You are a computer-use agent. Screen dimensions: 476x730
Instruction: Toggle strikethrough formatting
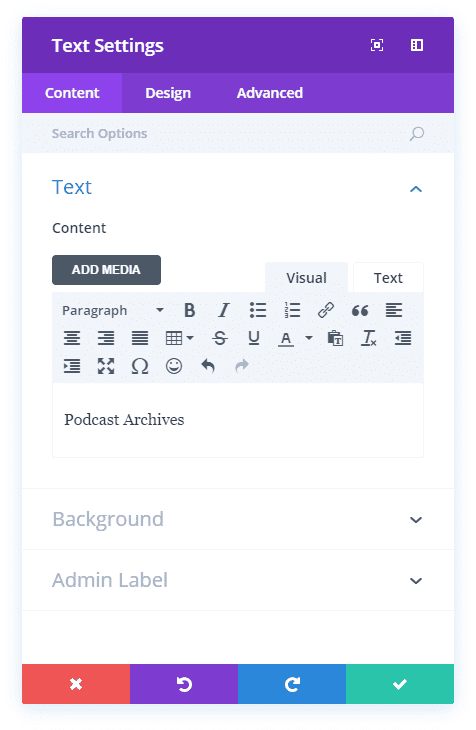coord(220,338)
